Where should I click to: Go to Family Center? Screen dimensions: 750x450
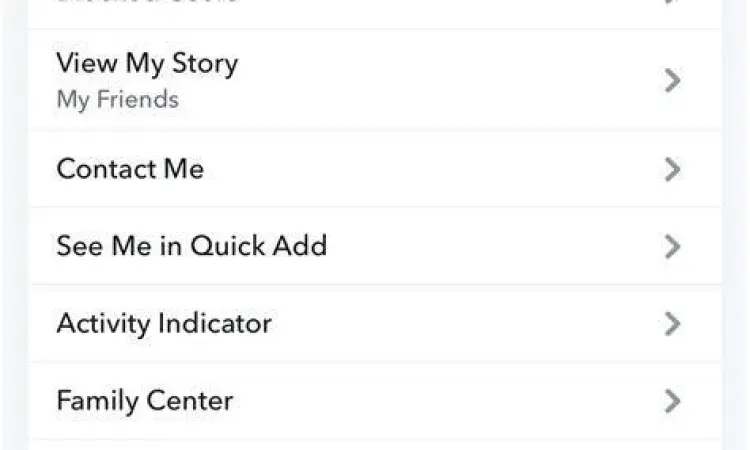point(144,401)
